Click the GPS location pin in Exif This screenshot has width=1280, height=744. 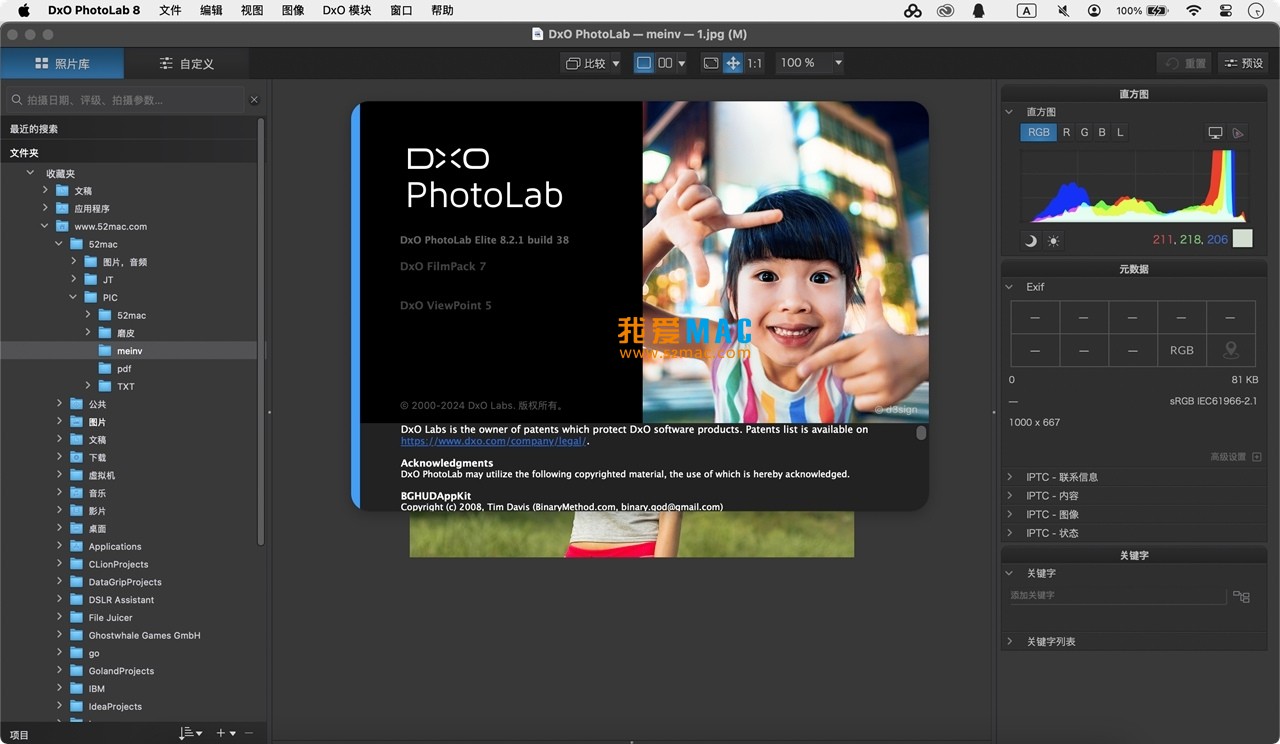[x=1231, y=350]
